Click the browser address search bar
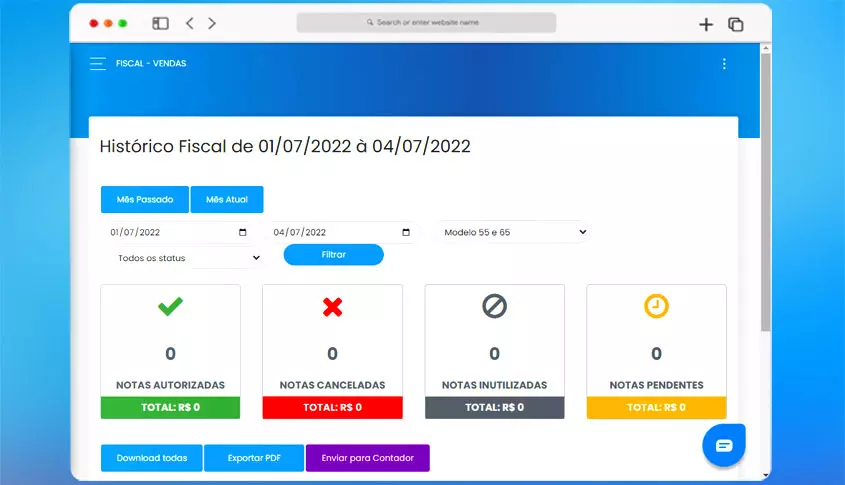Image resolution: width=845 pixels, height=485 pixels. point(426,23)
